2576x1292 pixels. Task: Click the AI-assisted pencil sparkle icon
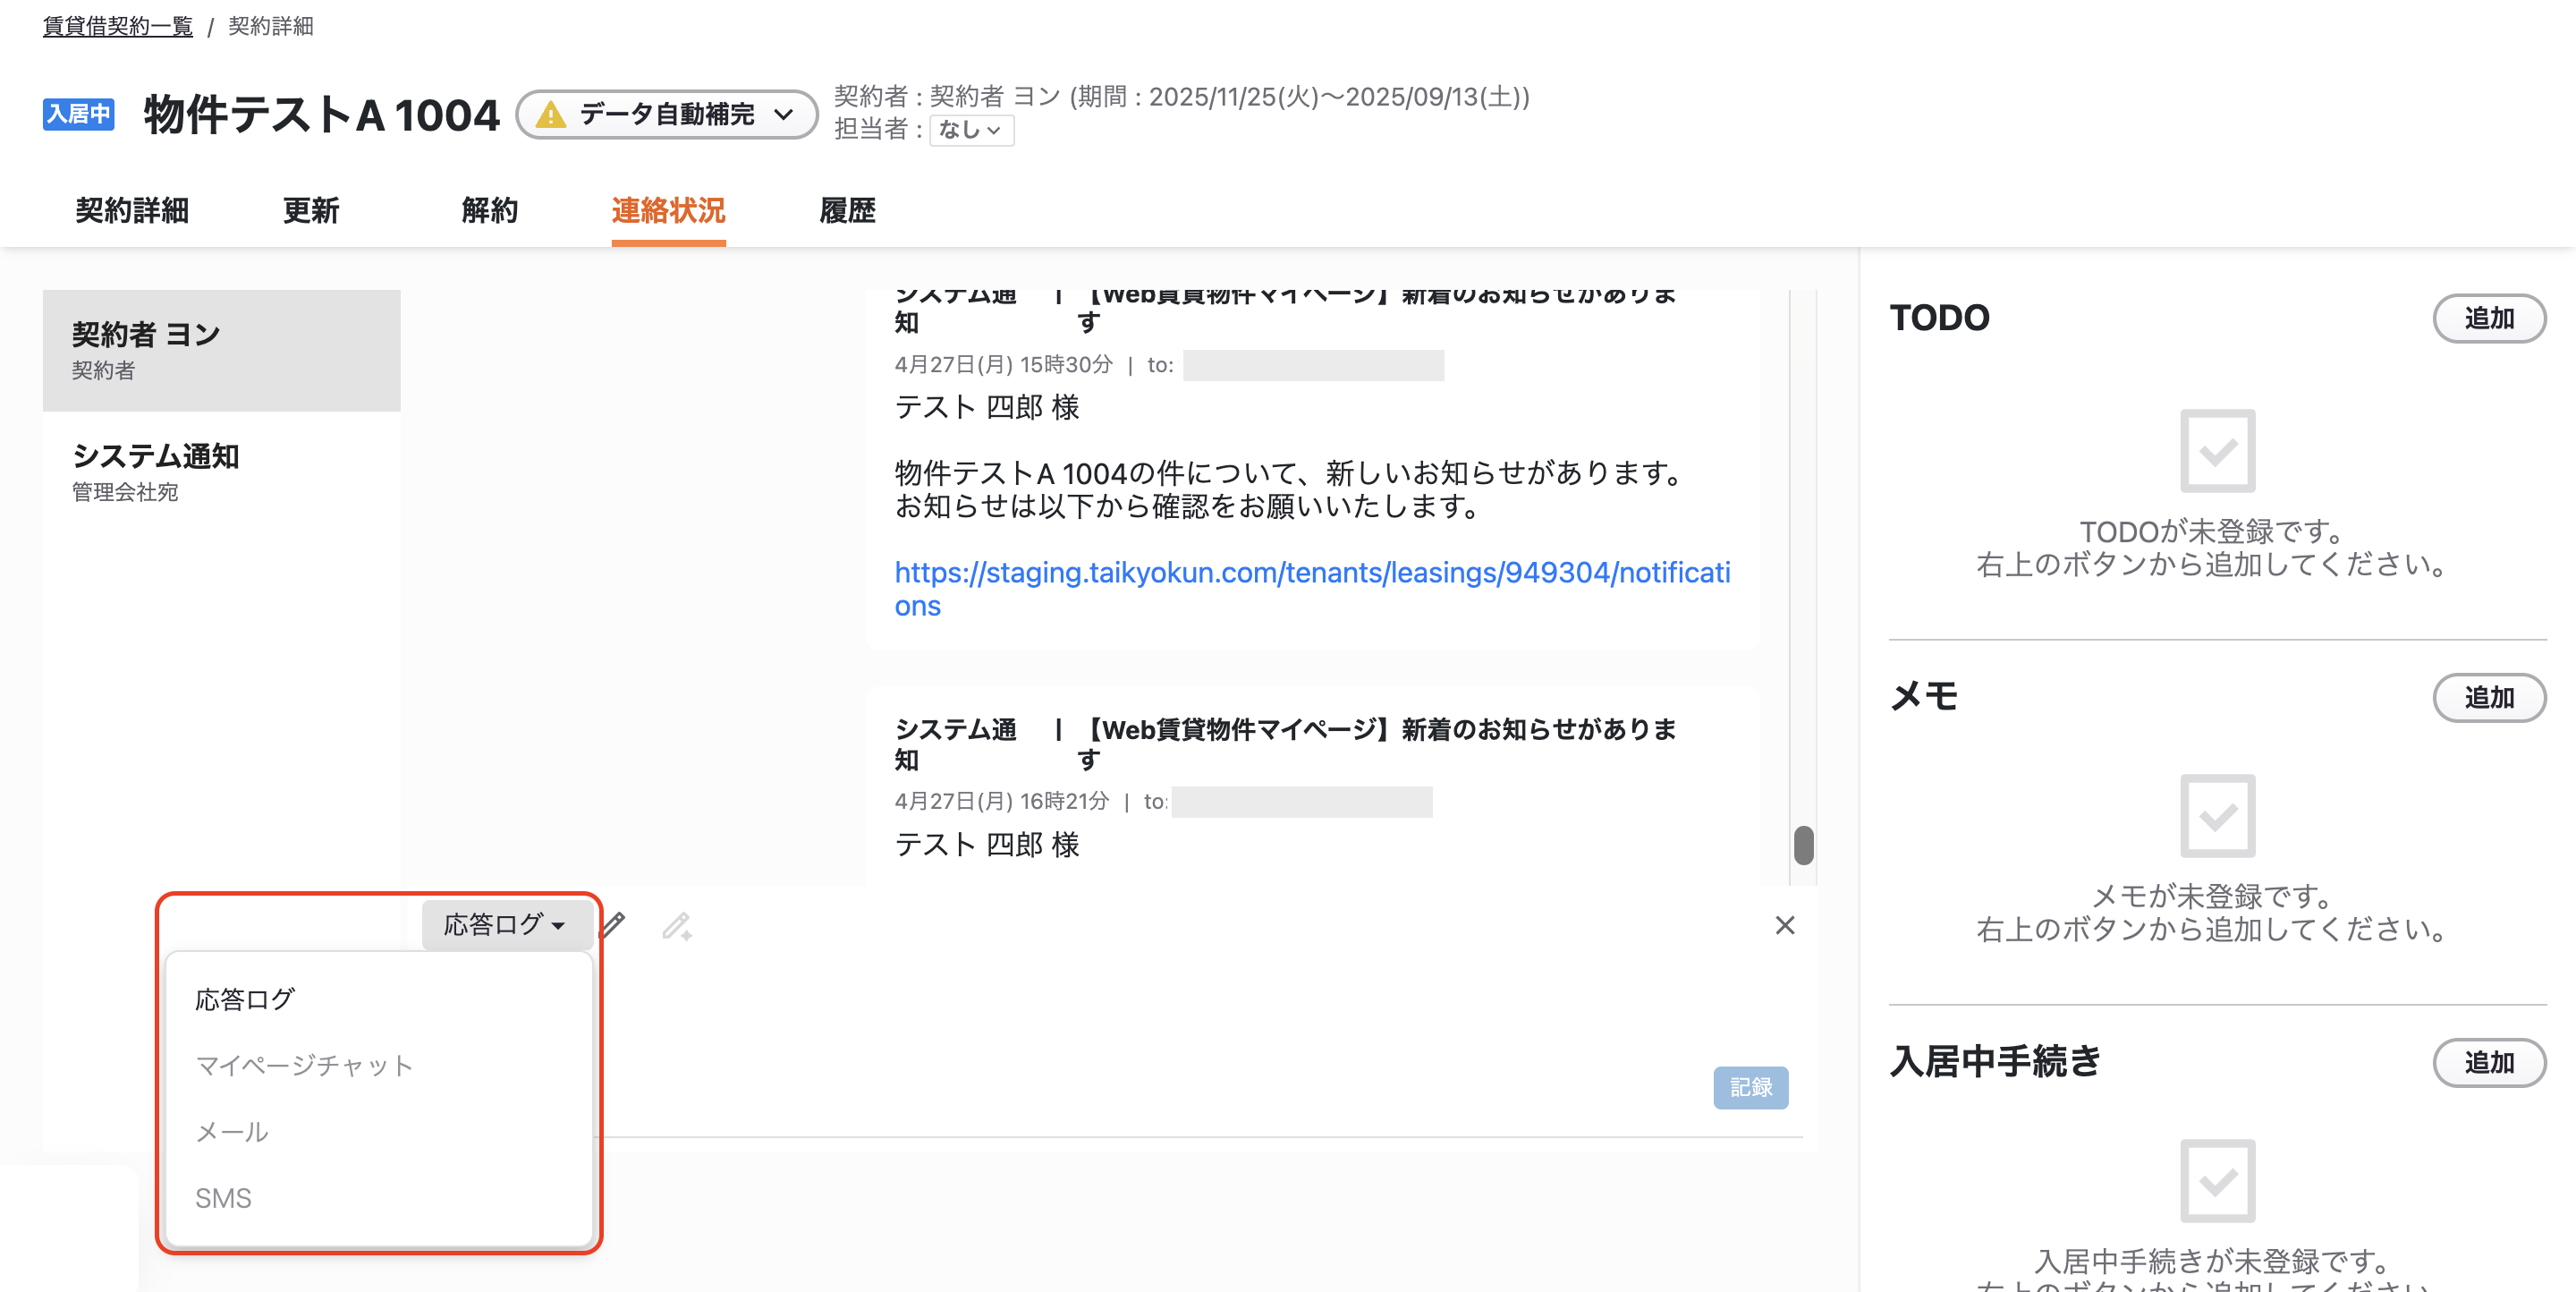(x=677, y=926)
